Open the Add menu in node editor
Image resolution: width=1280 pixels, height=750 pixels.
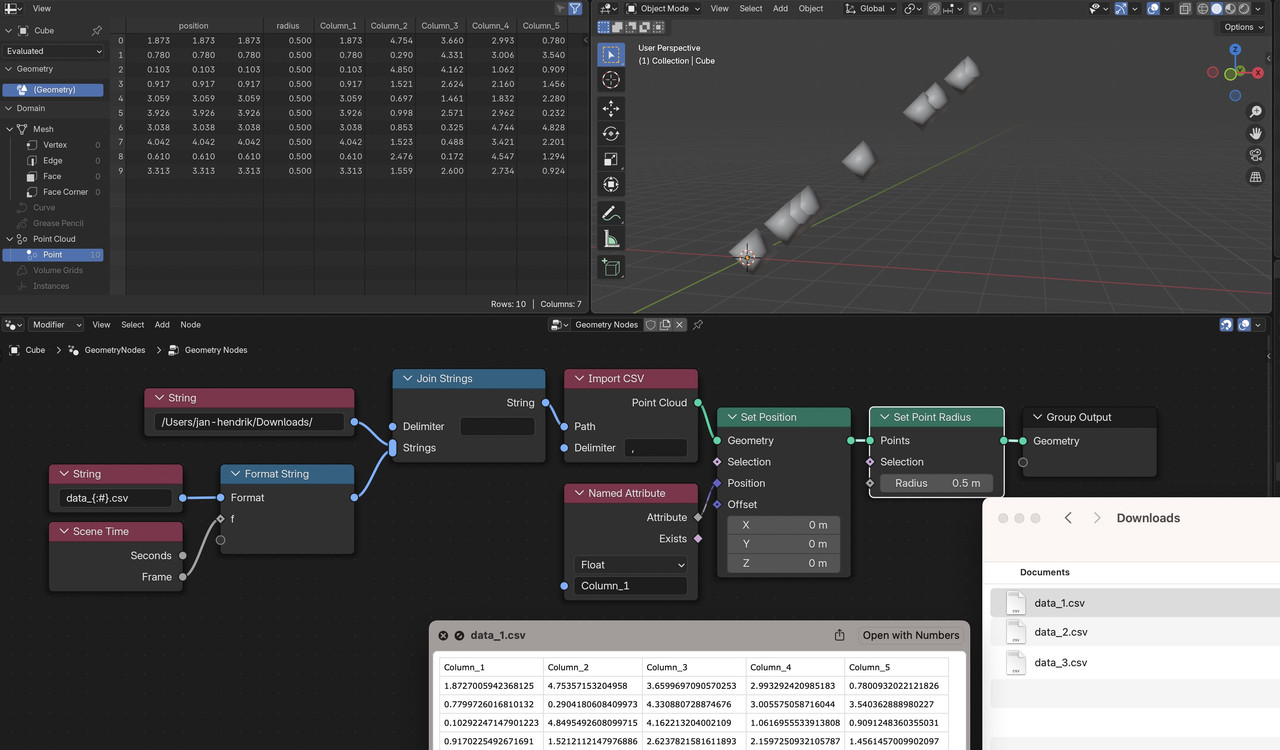click(x=162, y=325)
